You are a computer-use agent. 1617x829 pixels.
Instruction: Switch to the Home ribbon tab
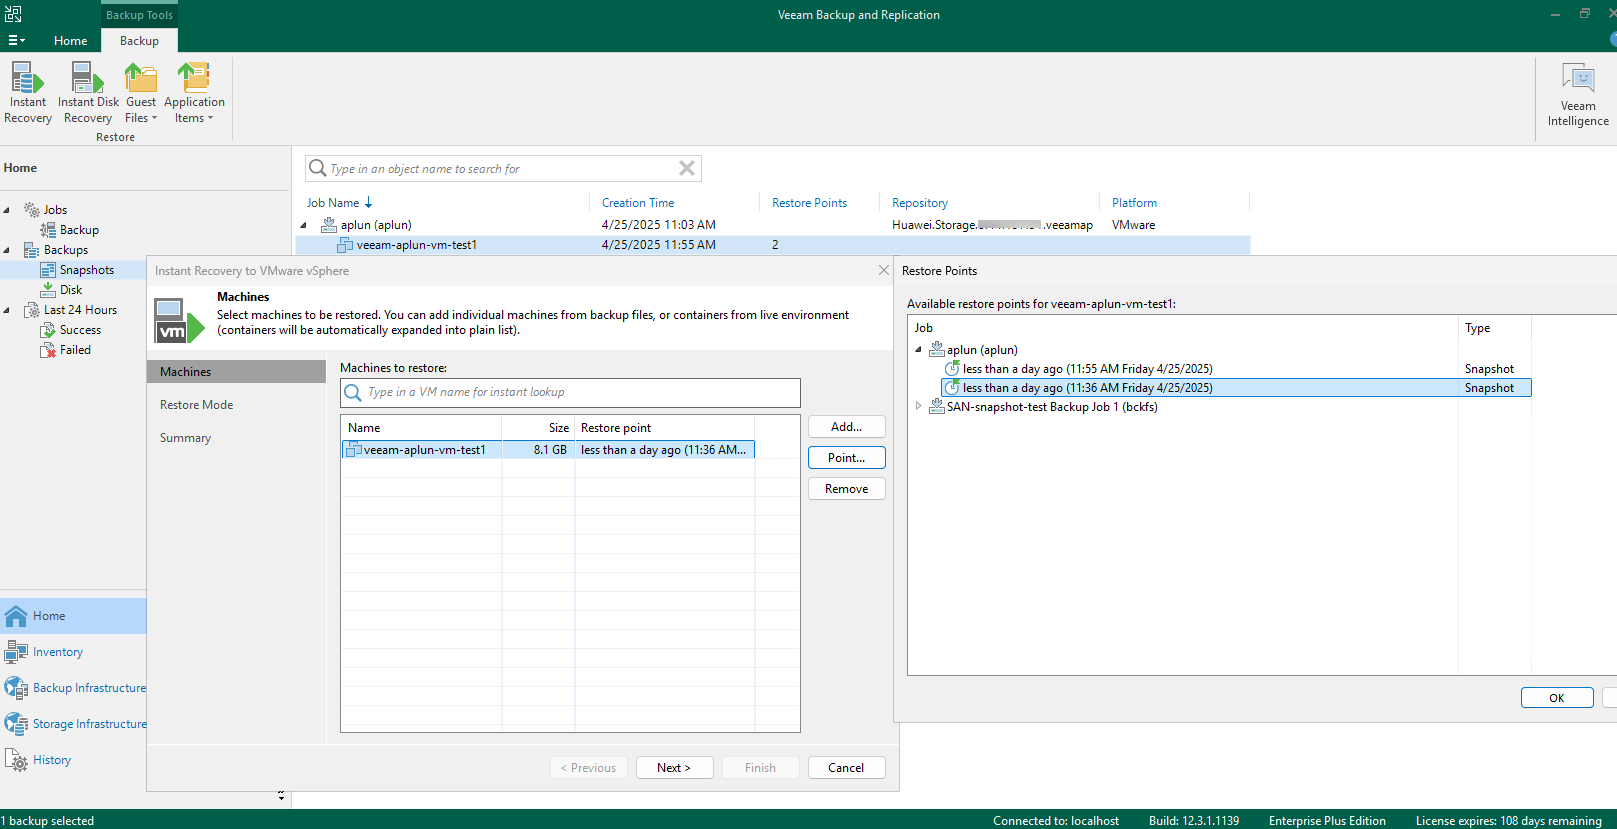(70, 41)
